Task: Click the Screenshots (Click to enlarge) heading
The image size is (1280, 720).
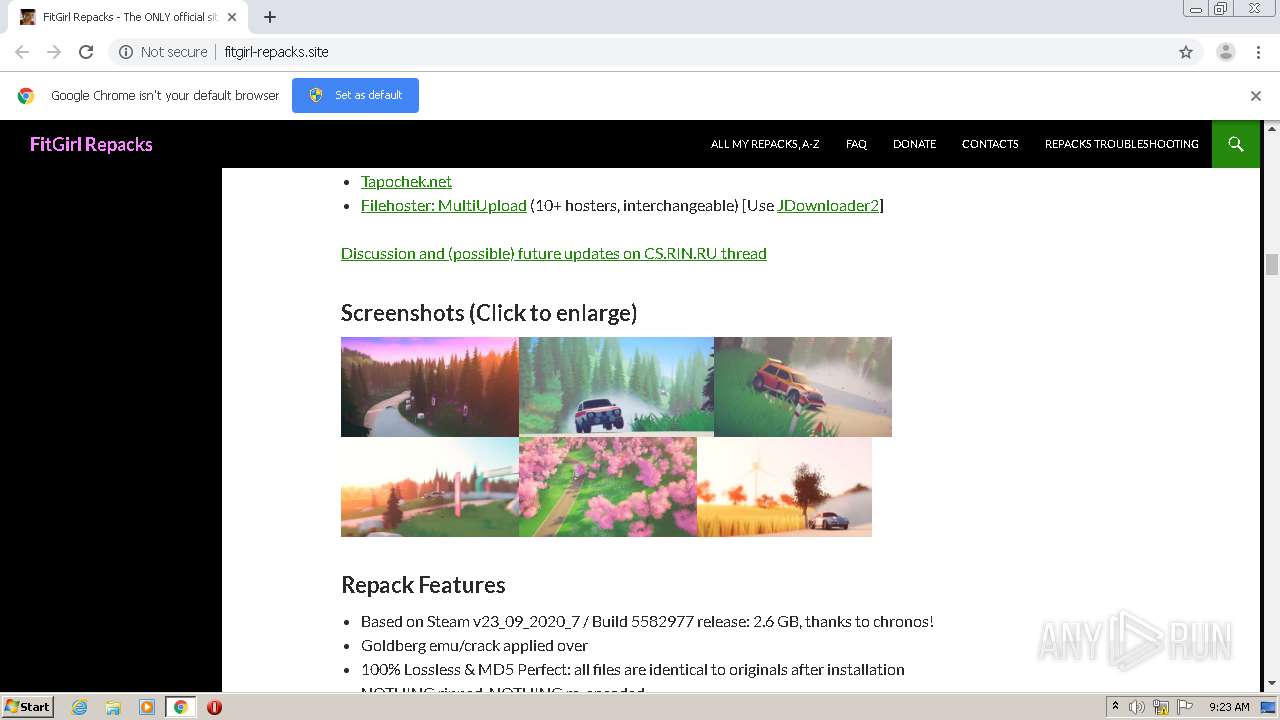Action: pyautogui.click(x=489, y=312)
